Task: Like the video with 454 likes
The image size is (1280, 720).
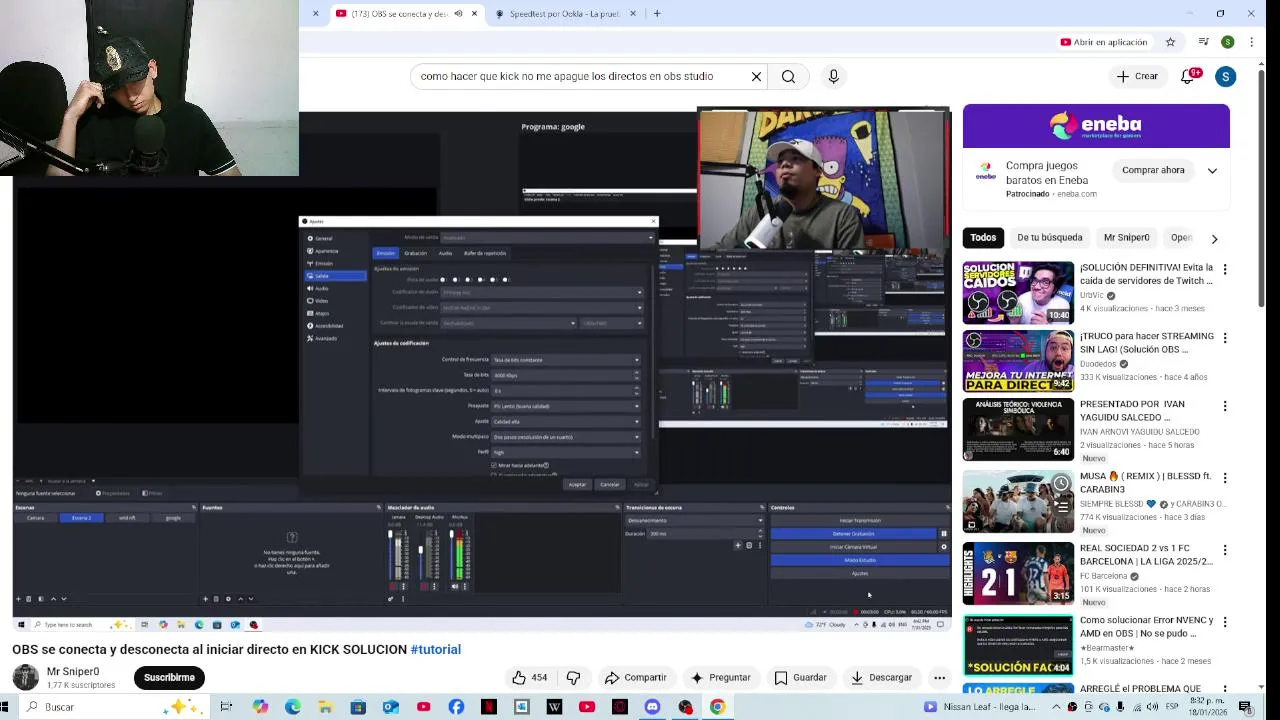Action: coord(529,677)
